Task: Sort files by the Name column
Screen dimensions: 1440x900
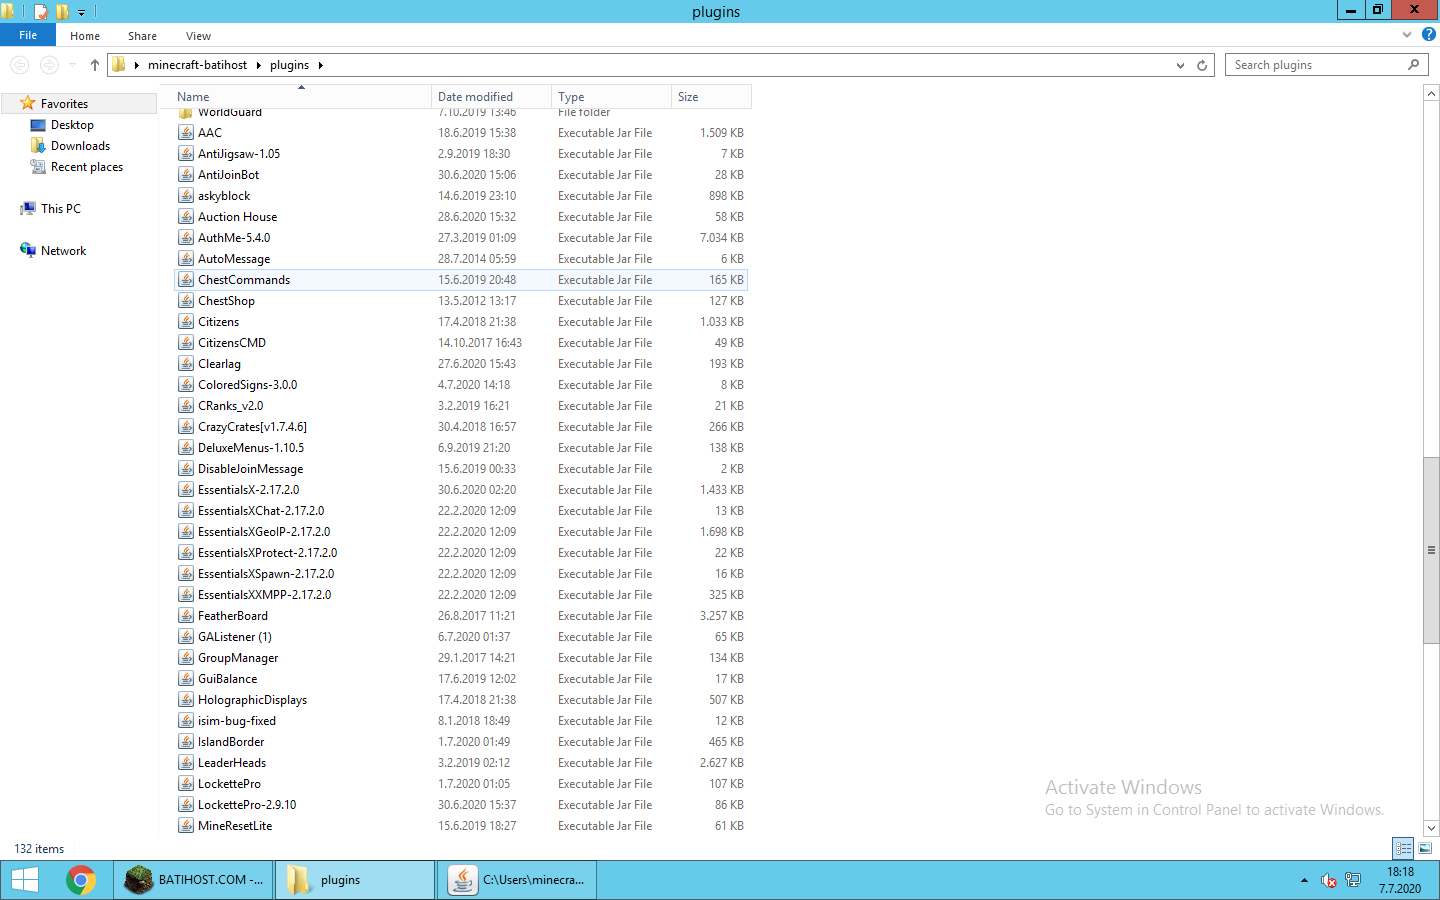Action: click(x=301, y=97)
